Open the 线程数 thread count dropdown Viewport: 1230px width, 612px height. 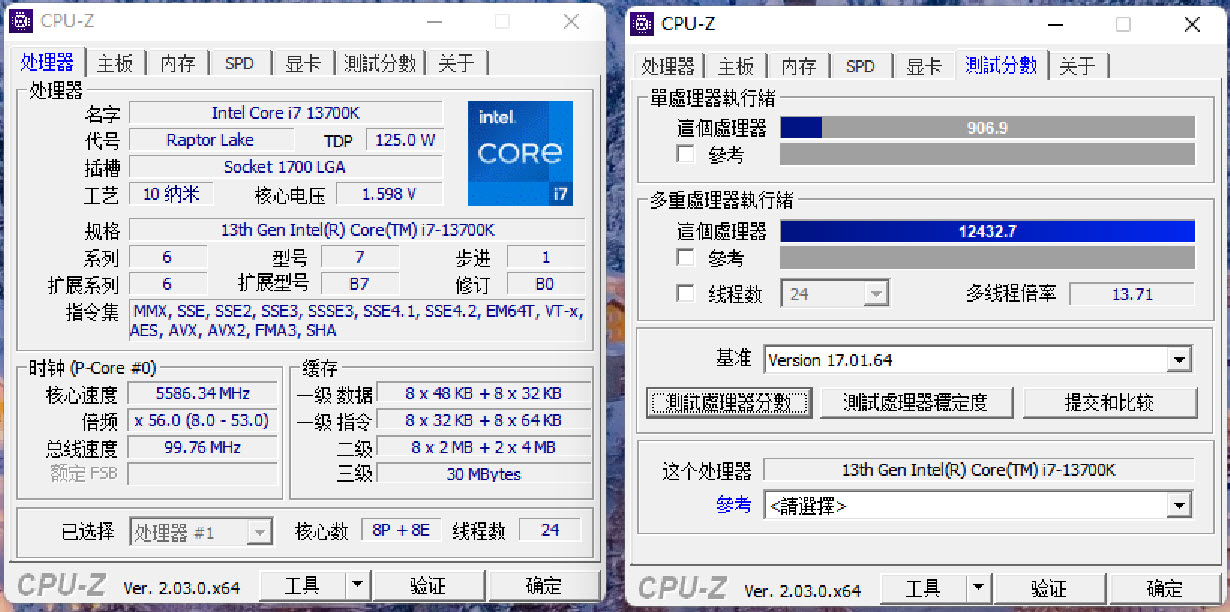[x=876, y=293]
